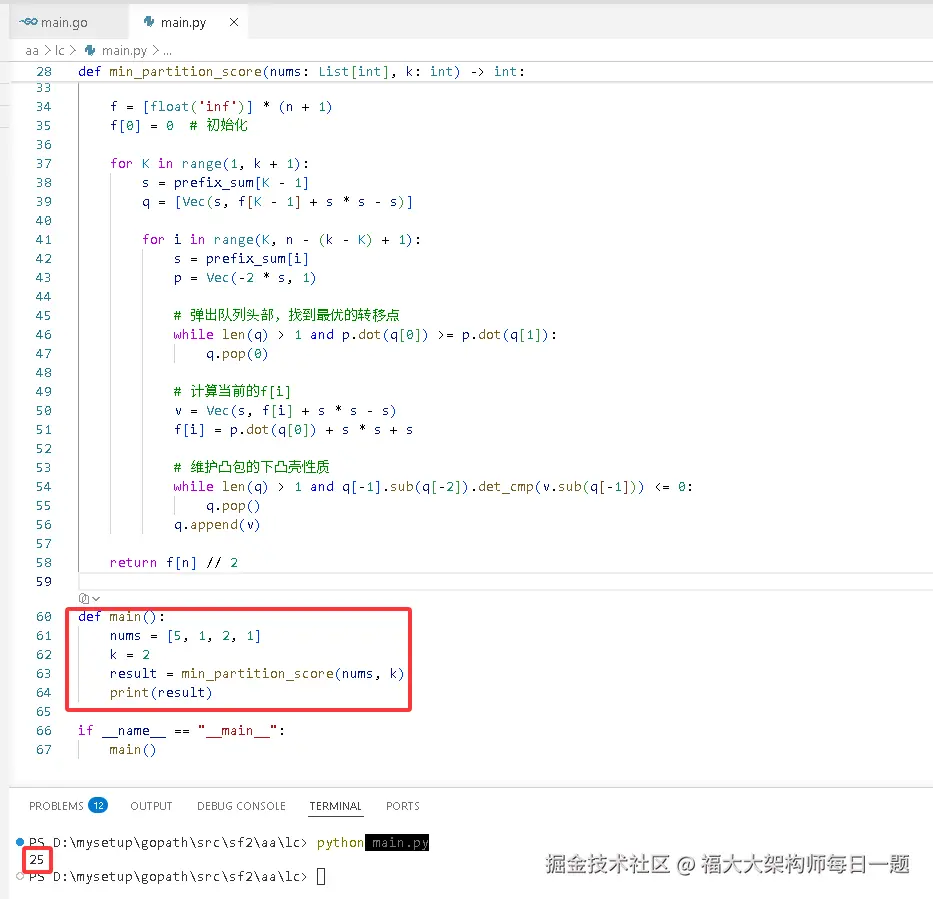Viewport: 933px width, 899px height.
Task: Click the while line containing "p.dot(q[0]) >= p.dot(q[1])"
Action: tap(365, 334)
